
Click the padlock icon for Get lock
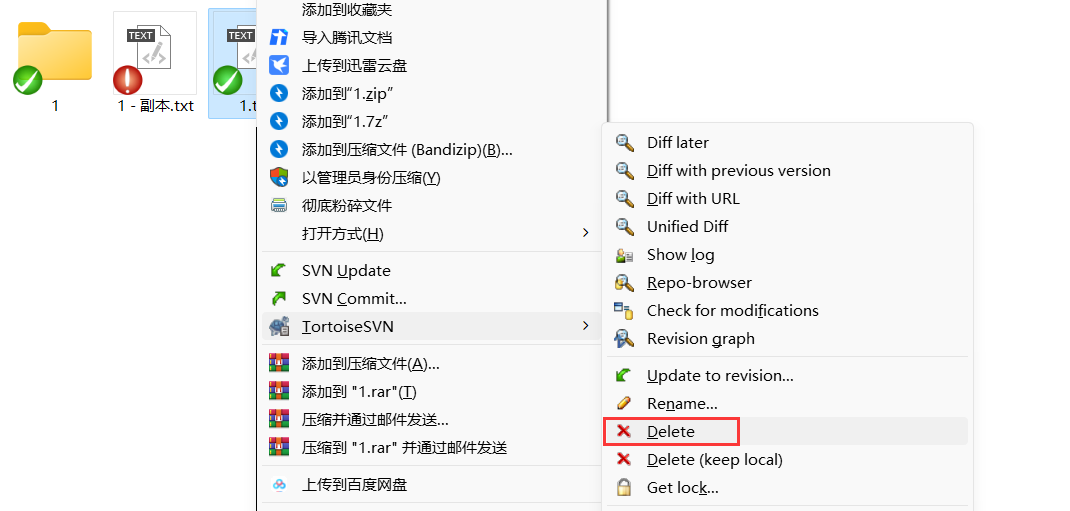point(624,488)
